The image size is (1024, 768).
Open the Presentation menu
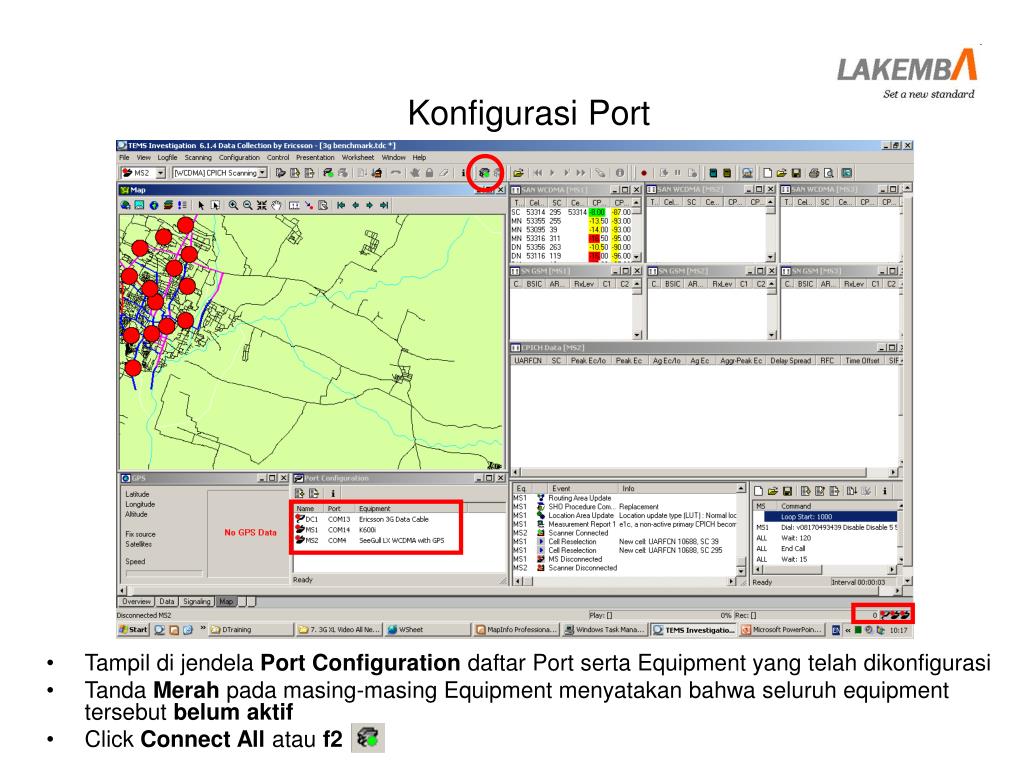(315, 157)
